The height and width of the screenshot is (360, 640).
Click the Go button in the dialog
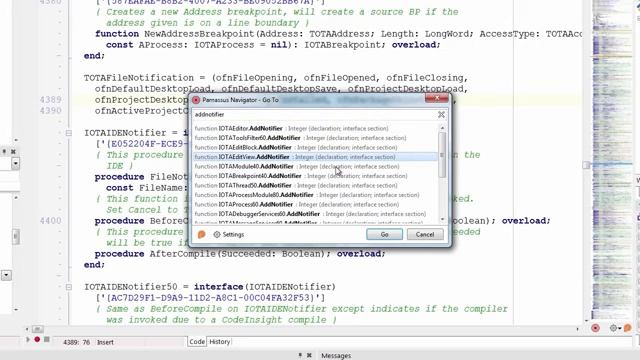click(x=384, y=234)
